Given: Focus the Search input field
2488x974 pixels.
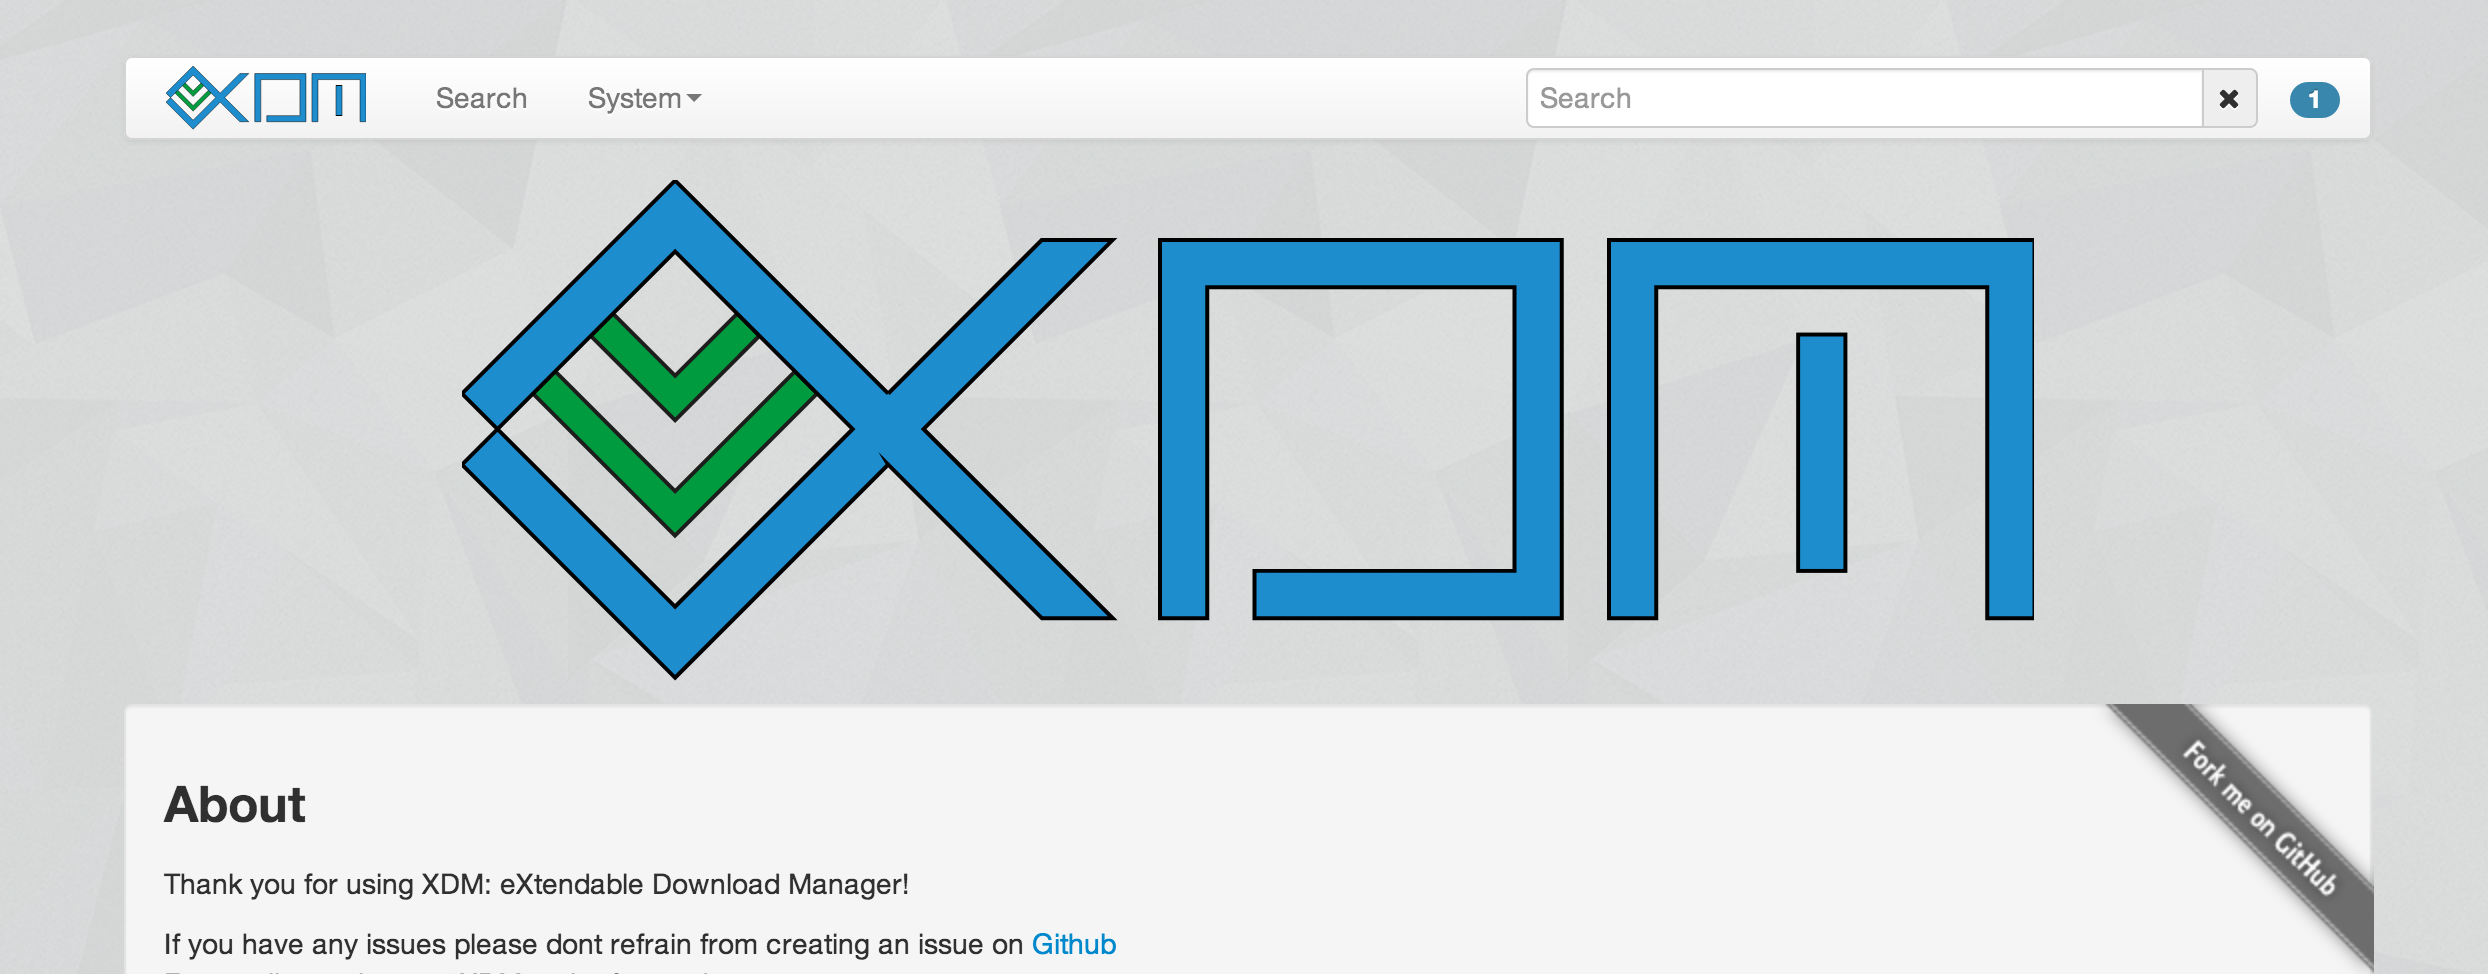Looking at the screenshot, I should [x=1864, y=98].
